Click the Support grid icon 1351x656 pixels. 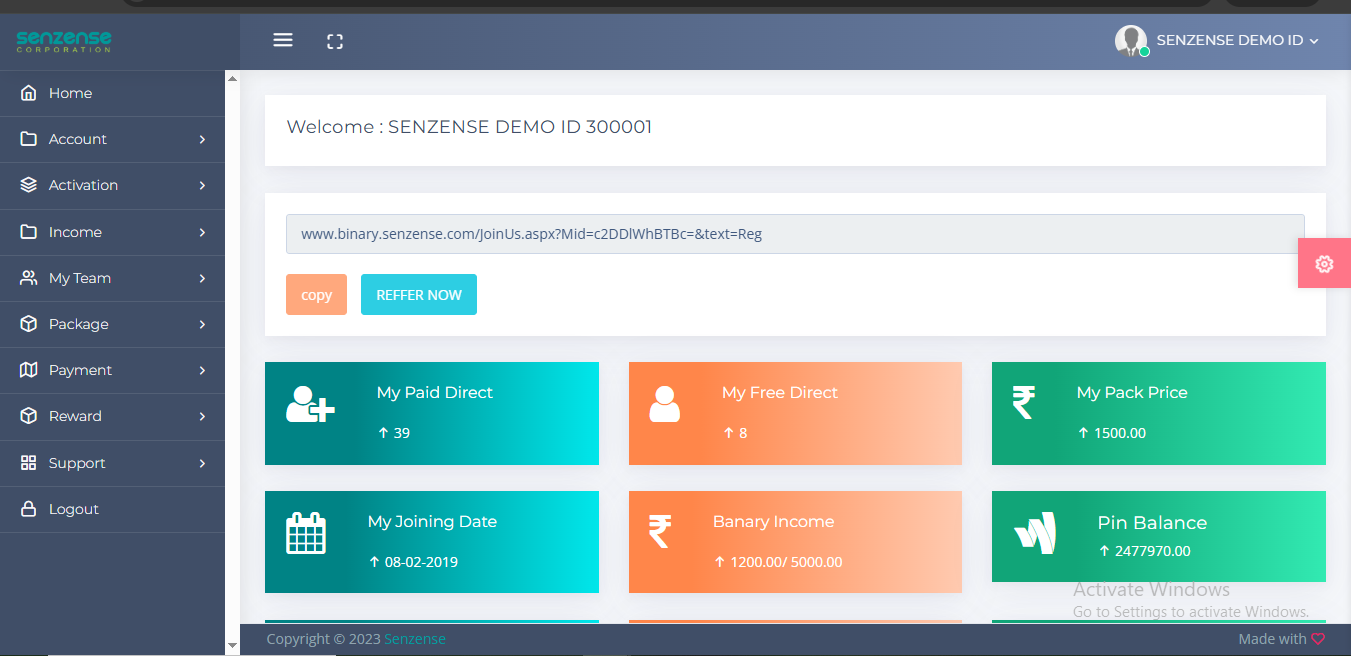[x=29, y=463]
